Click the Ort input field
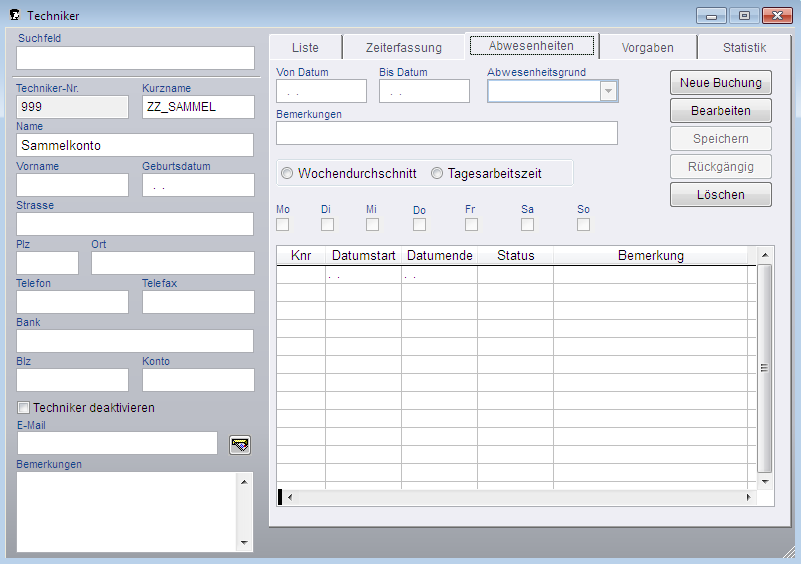The image size is (801, 564). tap(173, 263)
